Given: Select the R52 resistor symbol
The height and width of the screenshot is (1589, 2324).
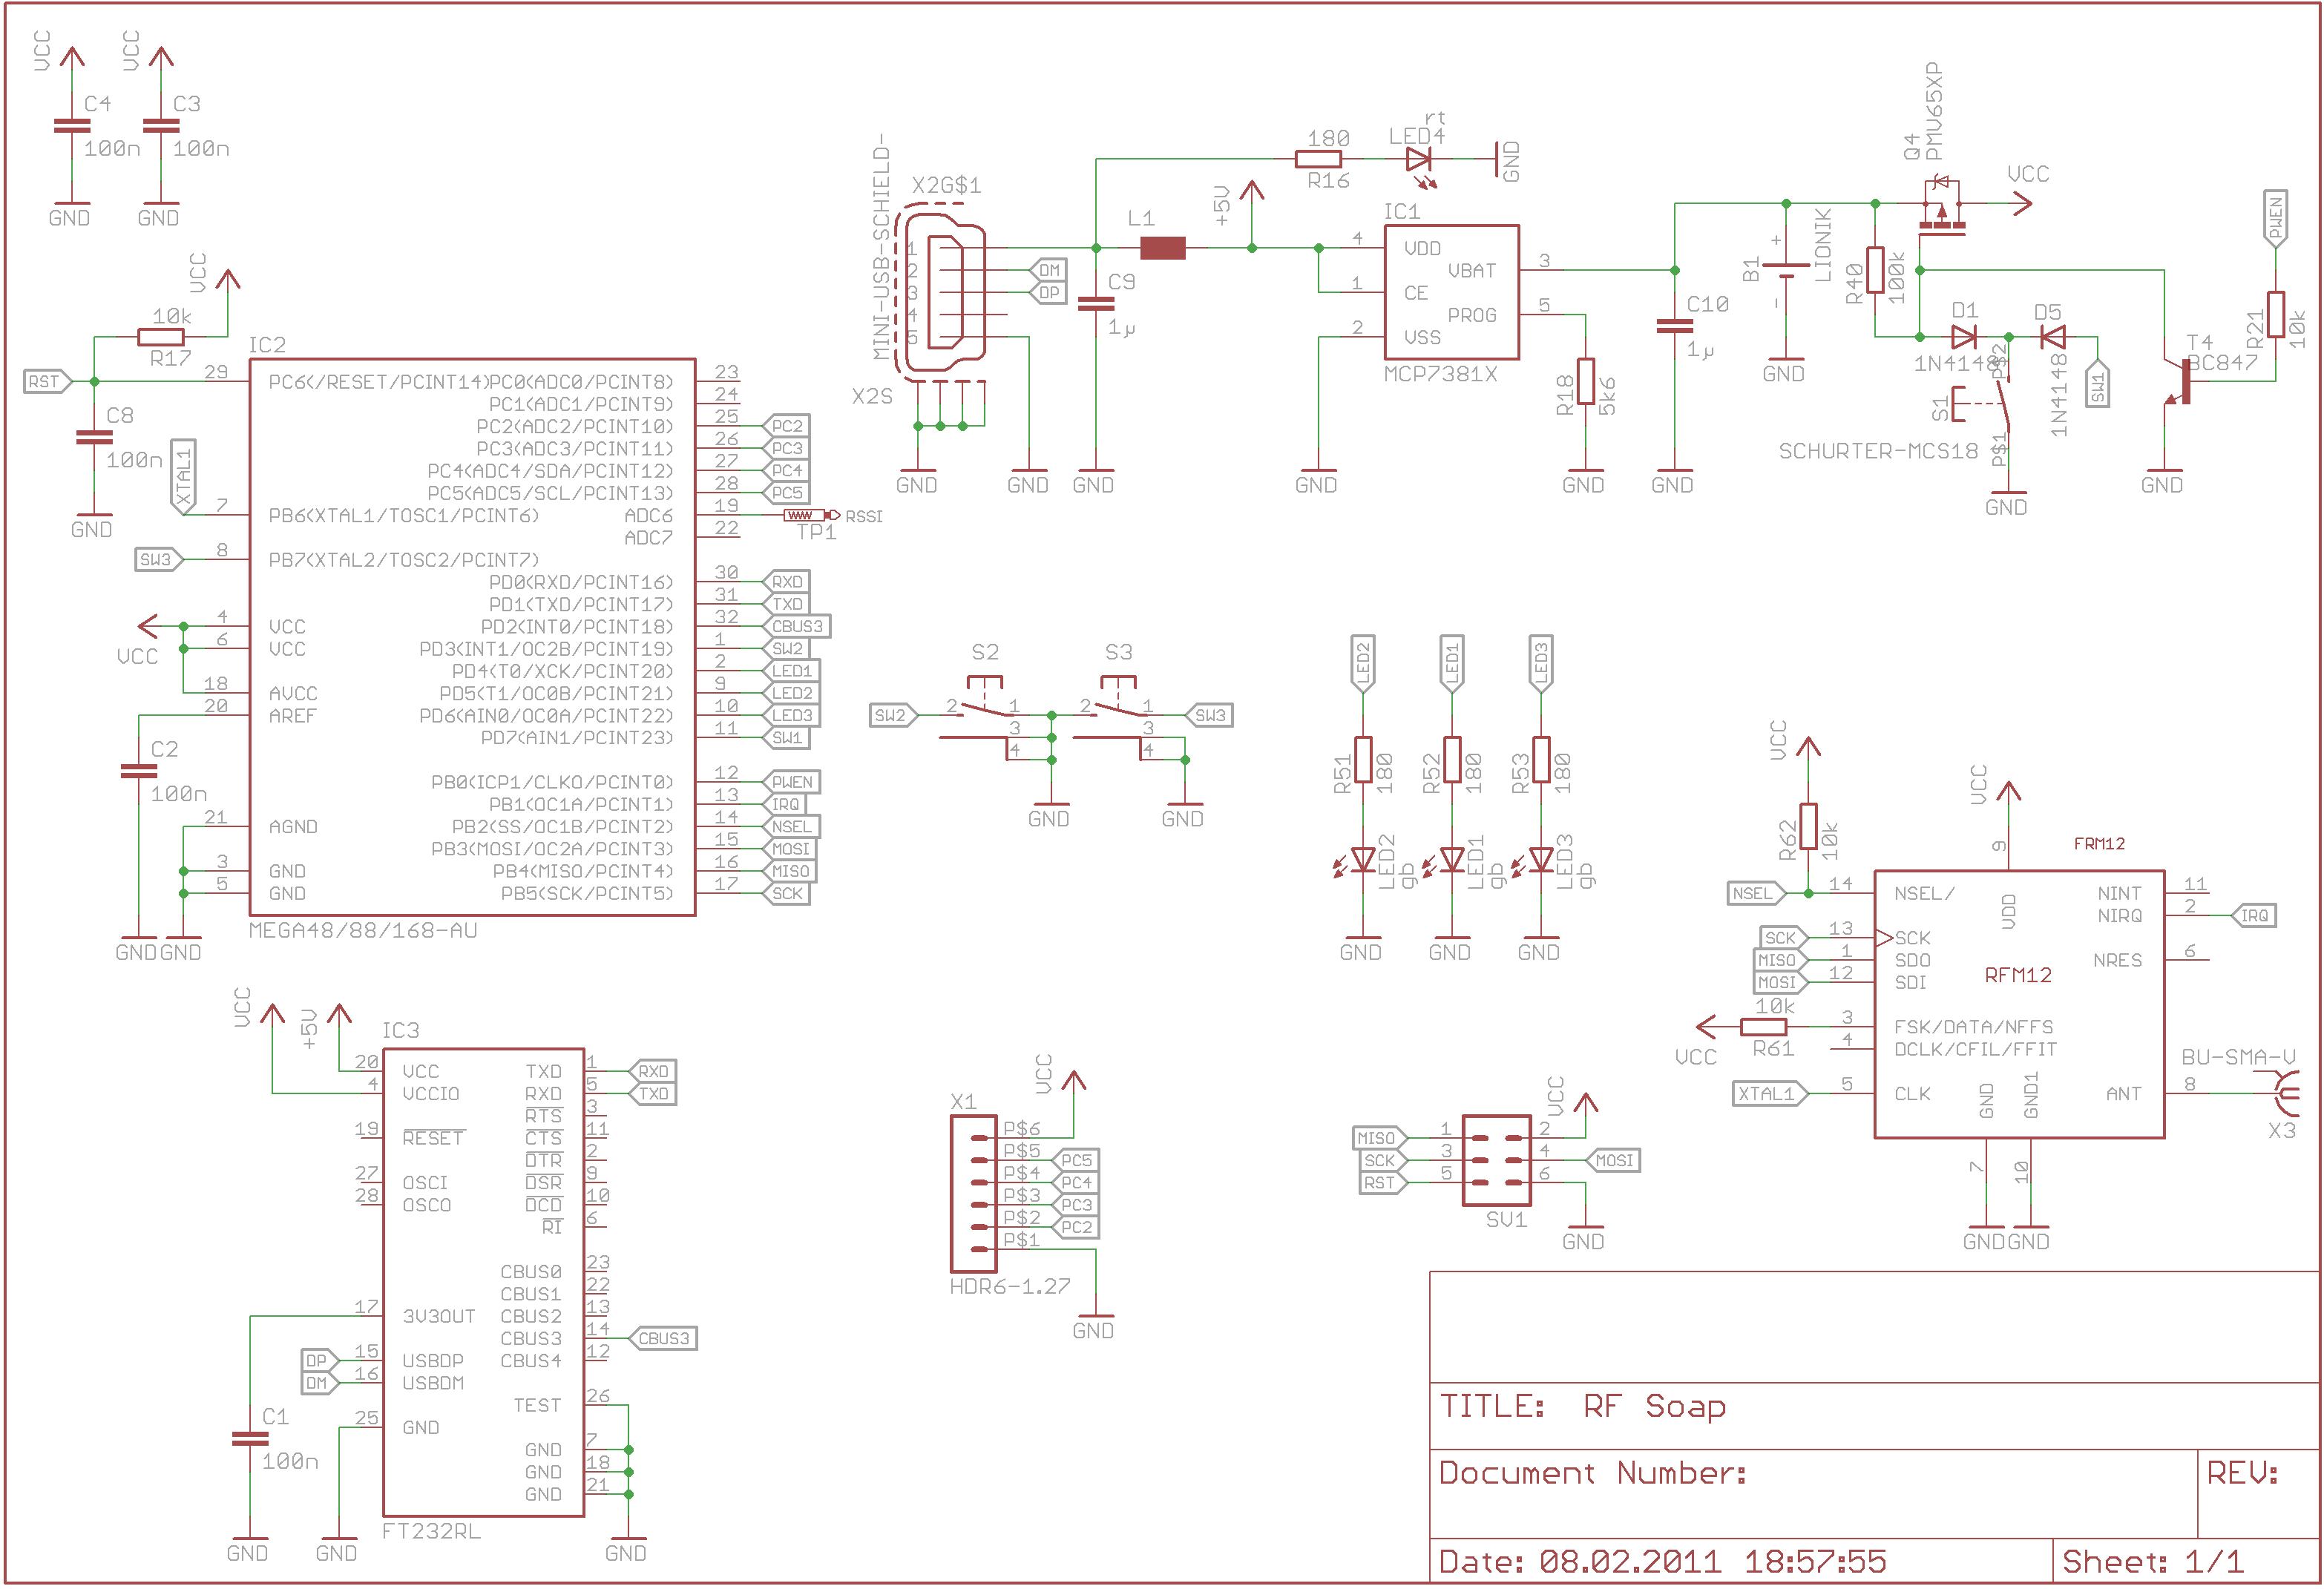Looking at the screenshot, I should pyautogui.click(x=1452, y=760).
